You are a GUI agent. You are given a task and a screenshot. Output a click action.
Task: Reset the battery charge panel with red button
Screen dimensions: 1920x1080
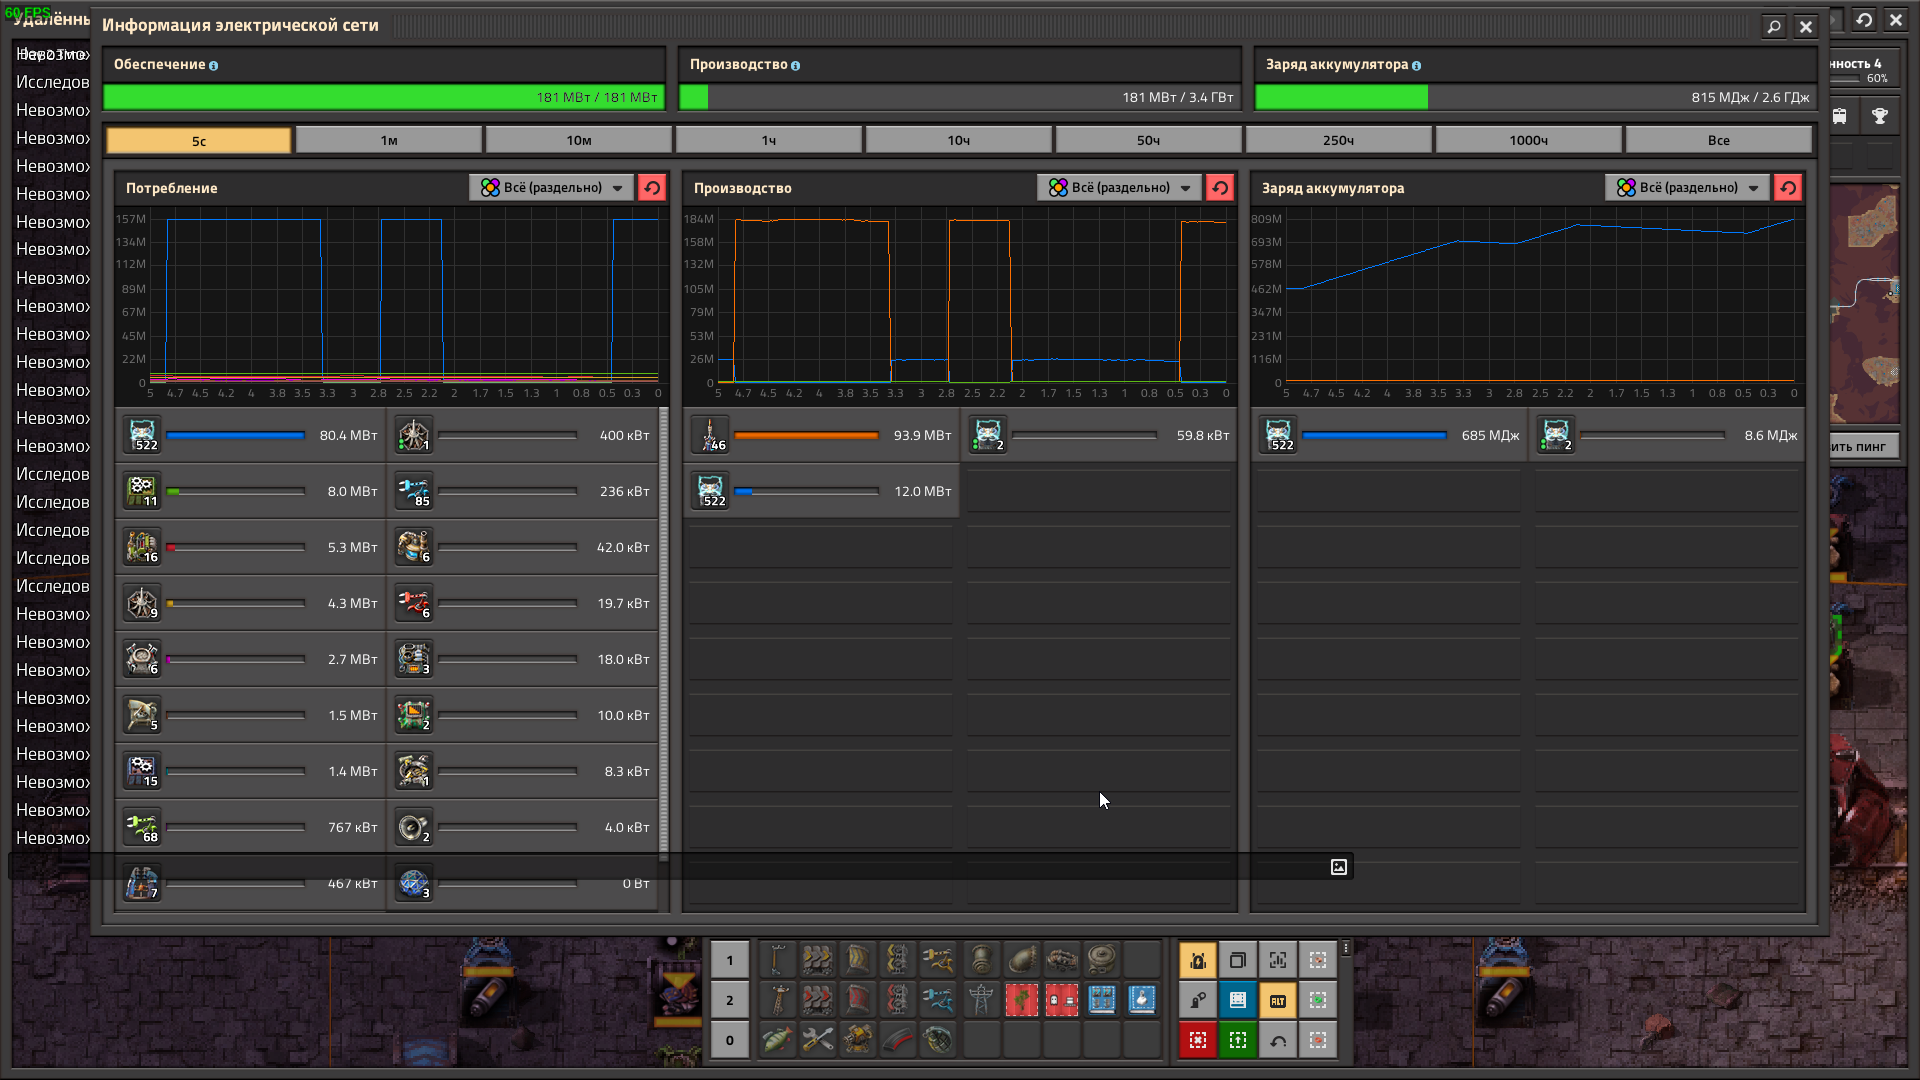1788,188
